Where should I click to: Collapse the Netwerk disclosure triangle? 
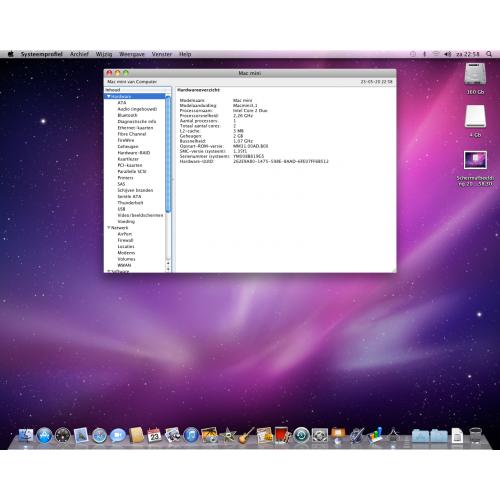point(108,228)
